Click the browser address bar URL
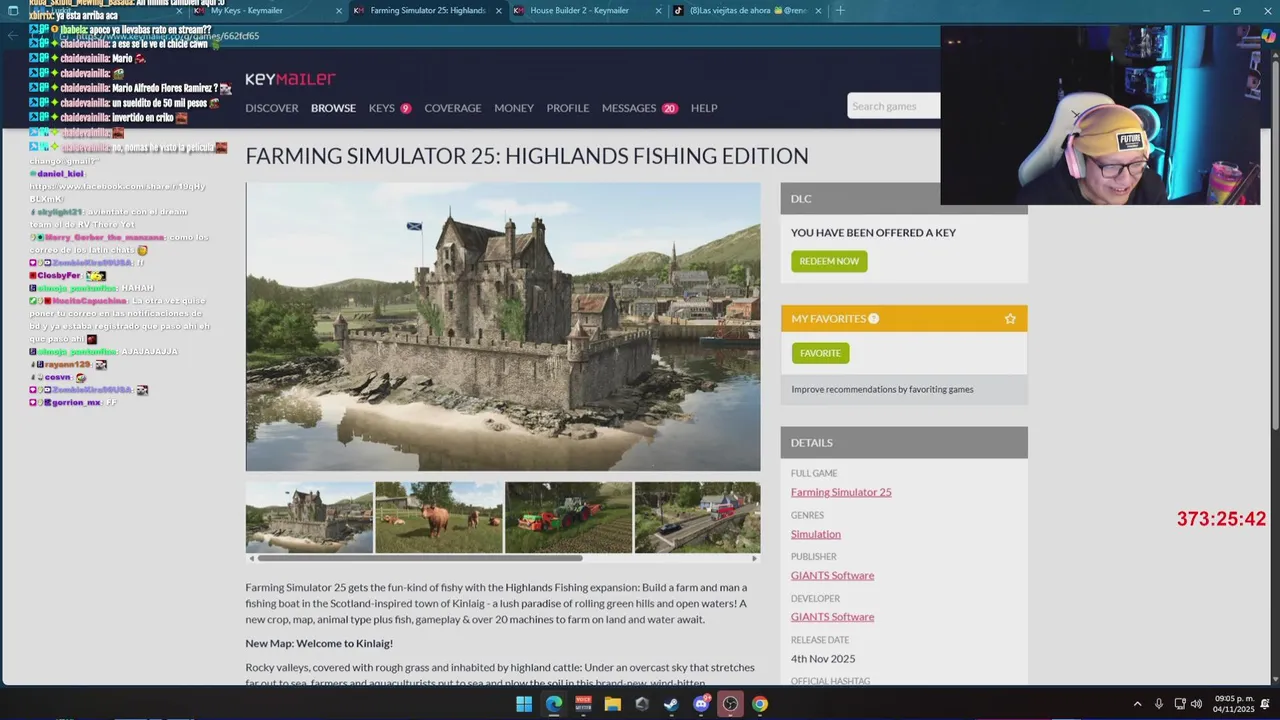The width and height of the screenshot is (1280, 720). point(168,36)
